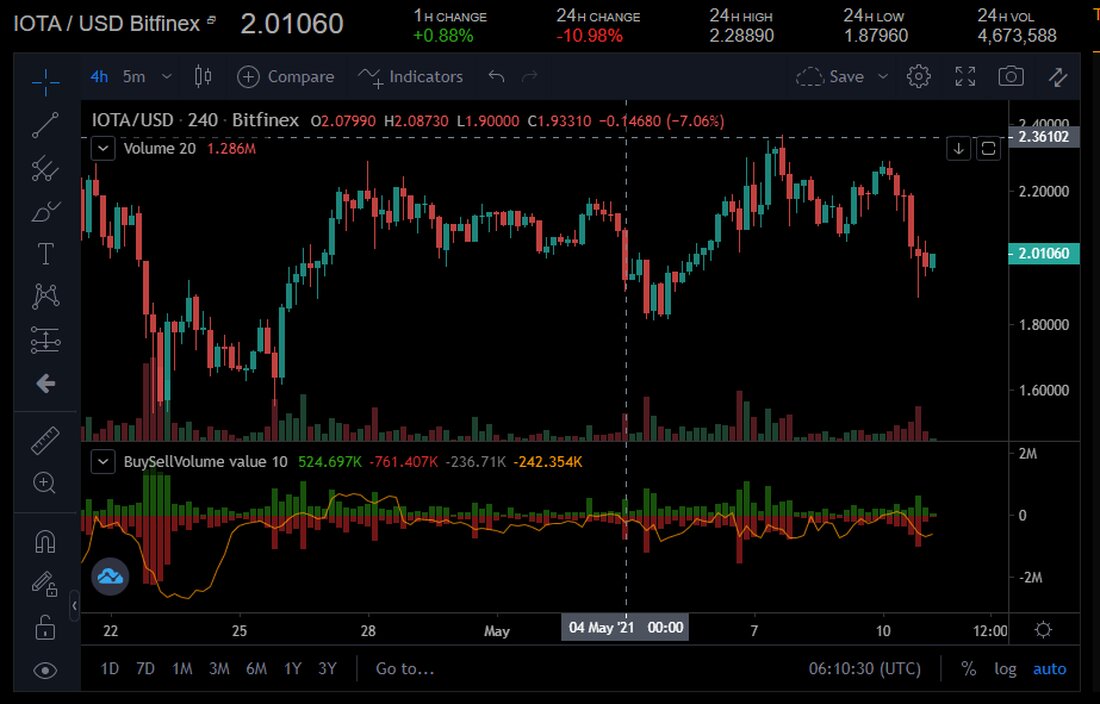
Task: Expand the Save options dropdown arrow
Action: (x=883, y=76)
